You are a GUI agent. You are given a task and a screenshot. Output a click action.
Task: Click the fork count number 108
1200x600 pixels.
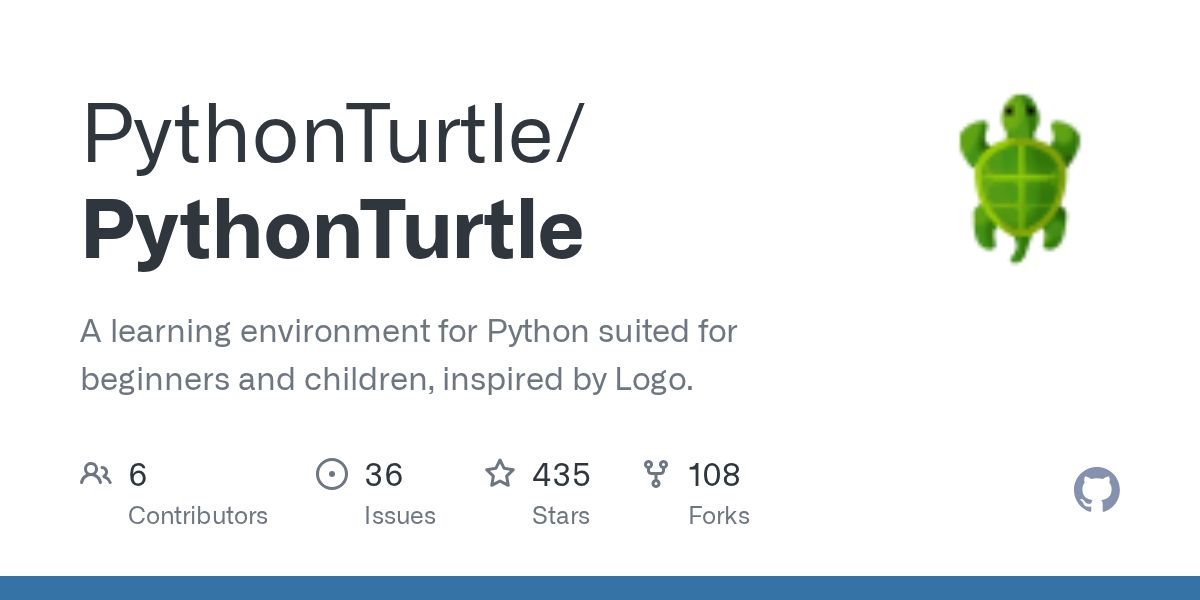tap(714, 474)
